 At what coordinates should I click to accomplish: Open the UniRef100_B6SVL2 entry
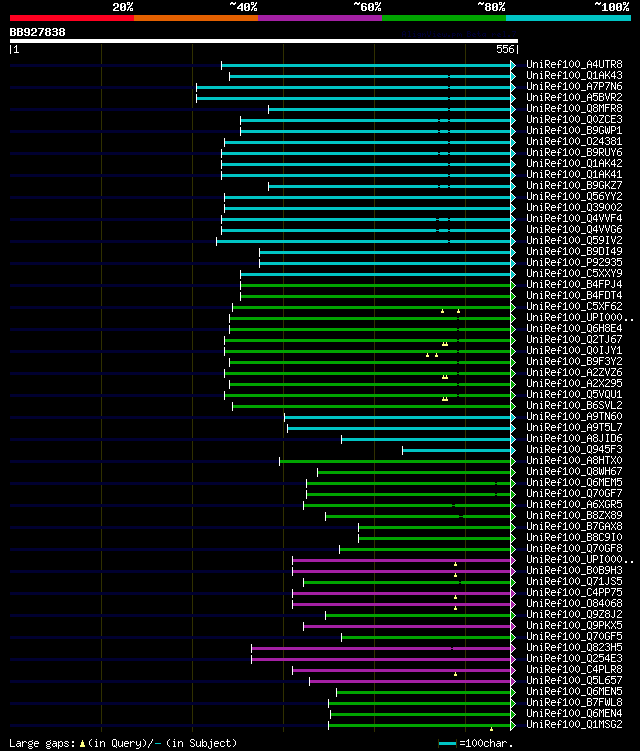[574, 406]
